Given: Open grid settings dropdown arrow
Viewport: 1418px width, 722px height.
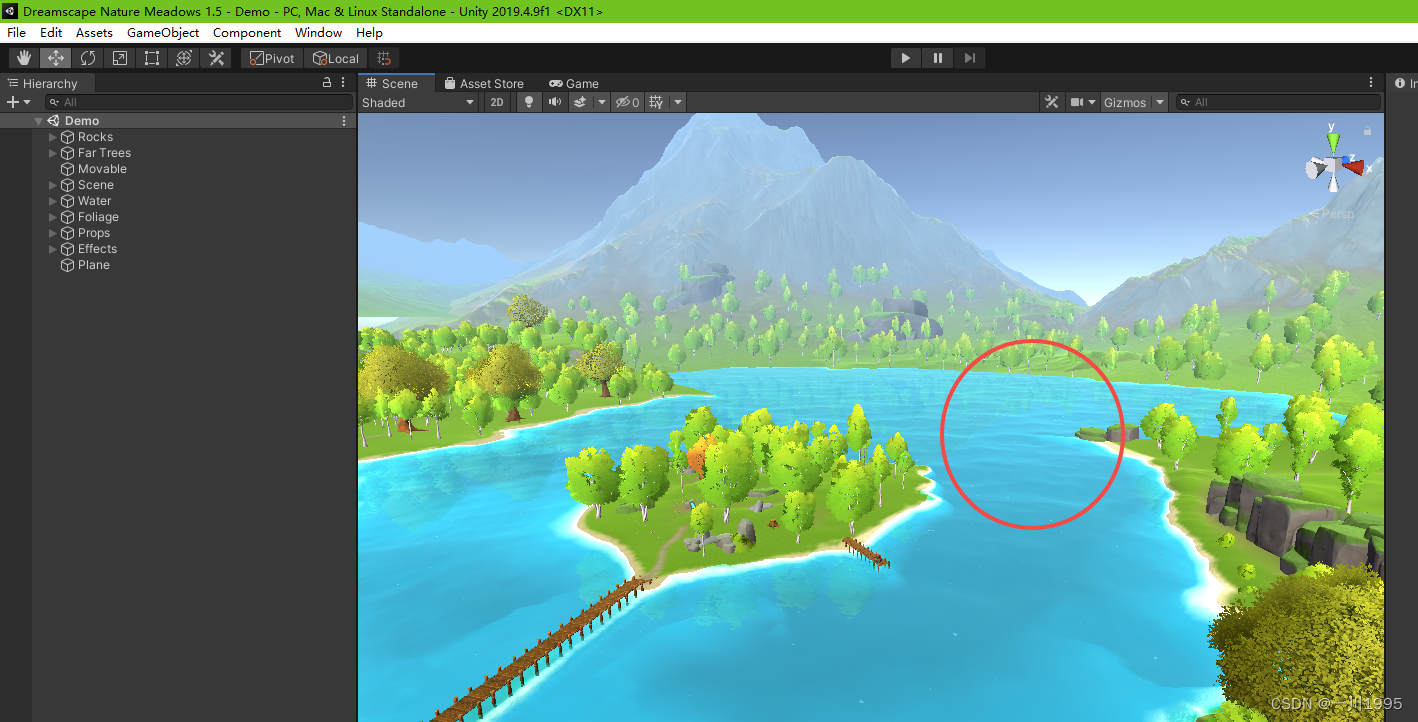Looking at the screenshot, I should click(678, 102).
